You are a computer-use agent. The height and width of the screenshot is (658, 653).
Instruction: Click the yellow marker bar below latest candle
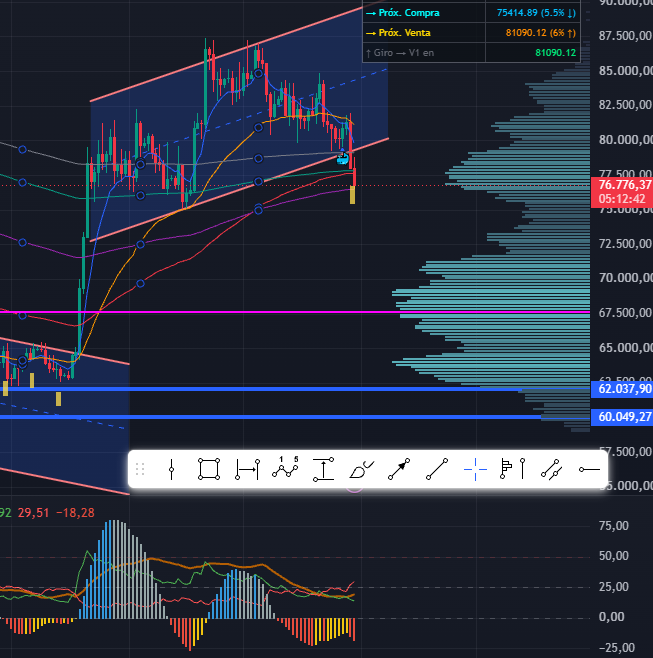pyautogui.click(x=353, y=195)
